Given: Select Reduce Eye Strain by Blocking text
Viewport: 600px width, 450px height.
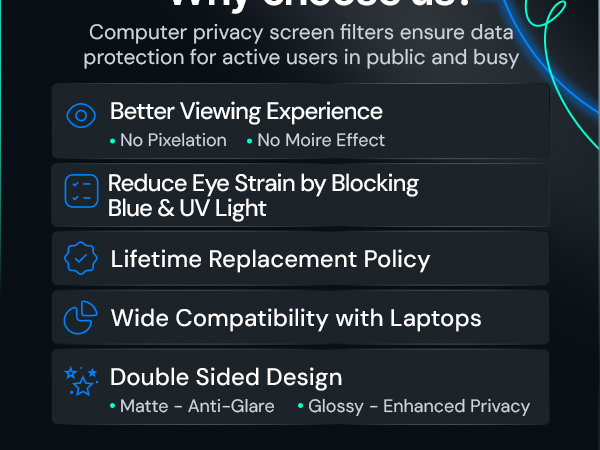Looking at the screenshot, I should click(x=263, y=183).
